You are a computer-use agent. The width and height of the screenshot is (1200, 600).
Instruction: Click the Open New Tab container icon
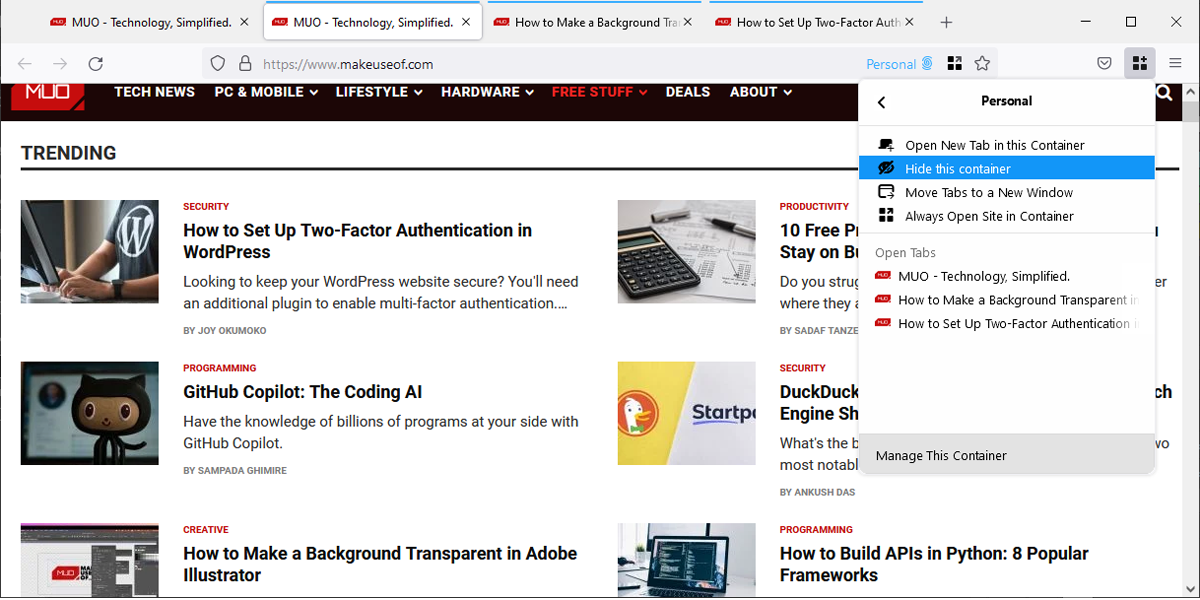coord(886,145)
